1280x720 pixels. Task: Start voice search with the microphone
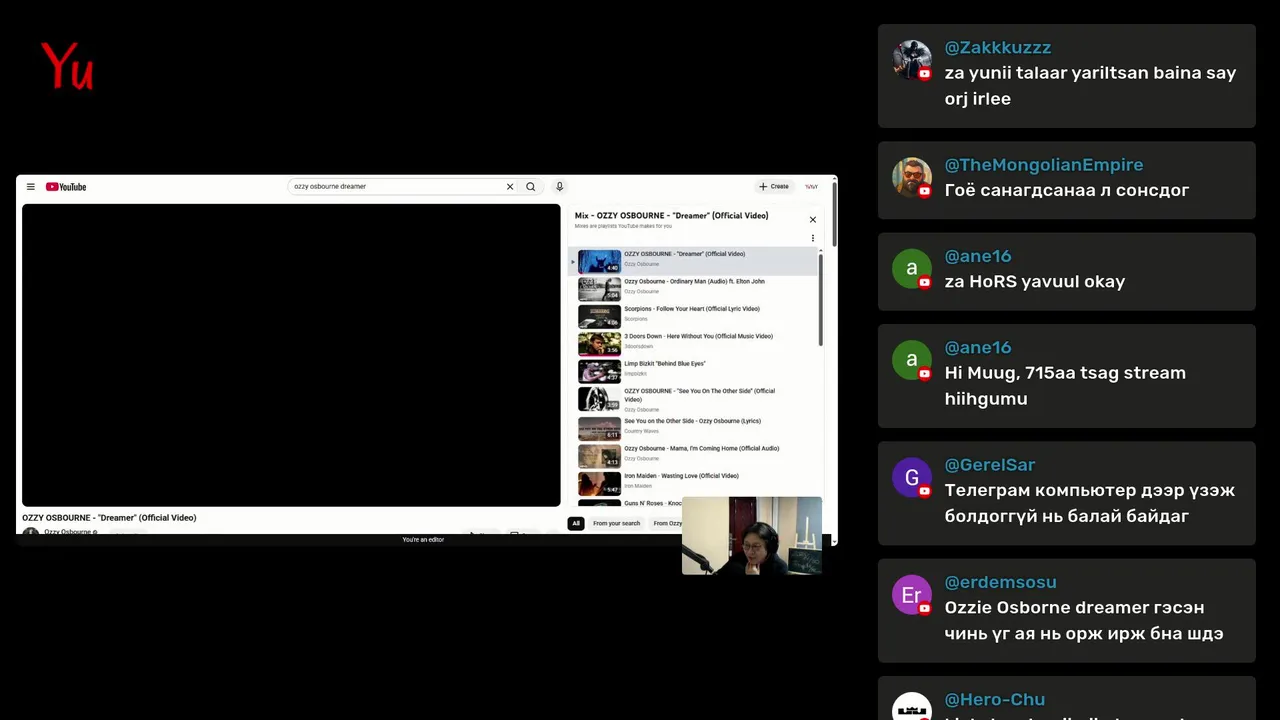560,187
